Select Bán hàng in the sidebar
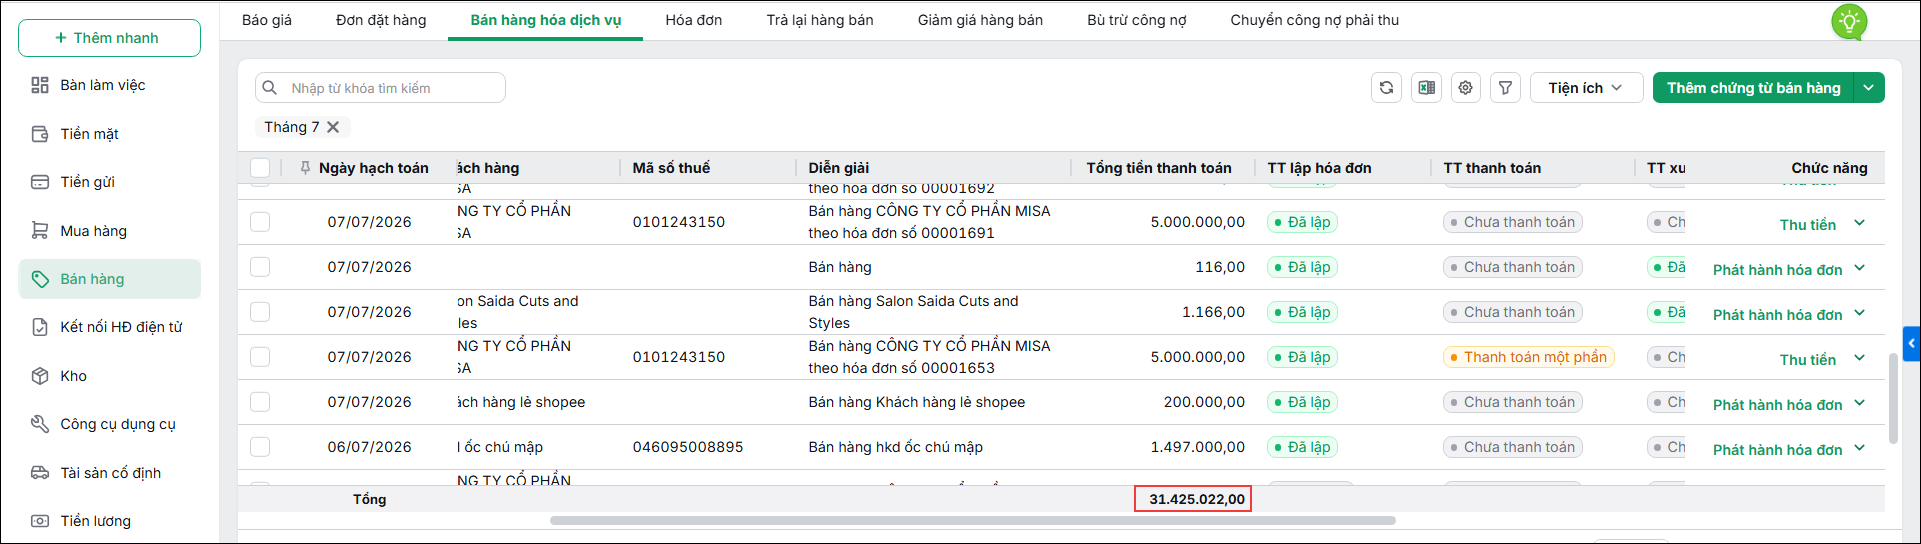The image size is (1921, 544). tap(109, 279)
